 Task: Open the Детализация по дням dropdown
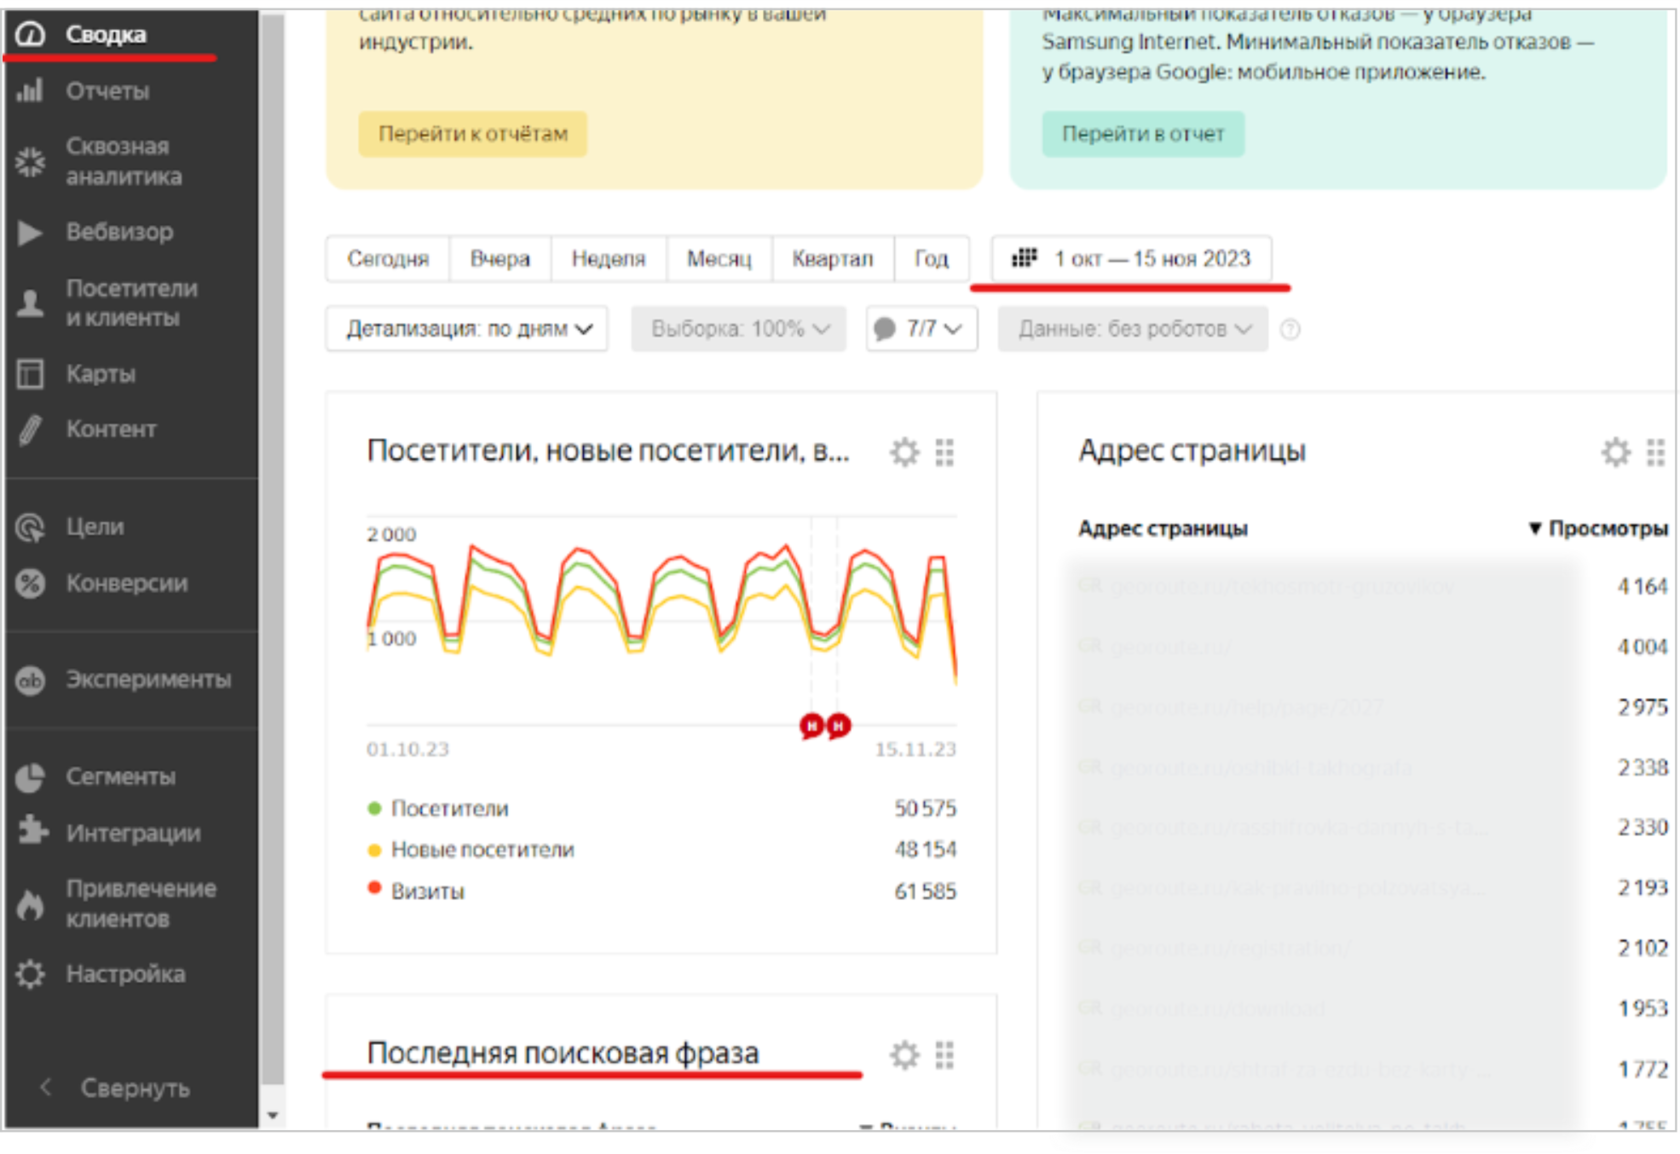[x=466, y=329]
